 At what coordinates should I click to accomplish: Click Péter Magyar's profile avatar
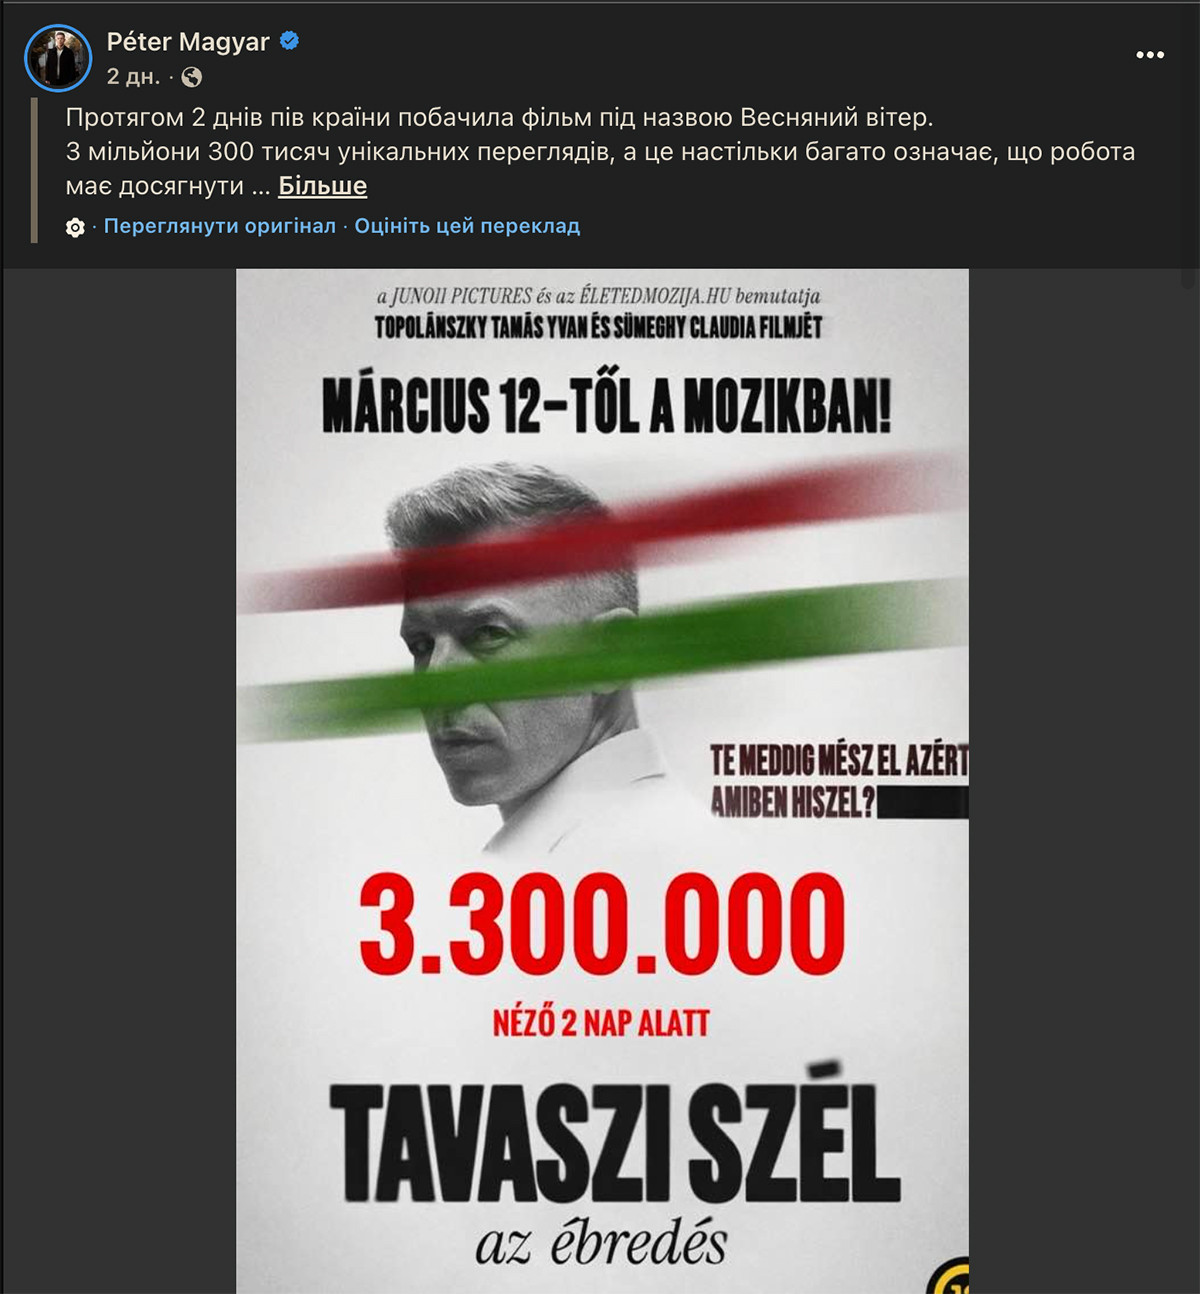tap(58, 58)
